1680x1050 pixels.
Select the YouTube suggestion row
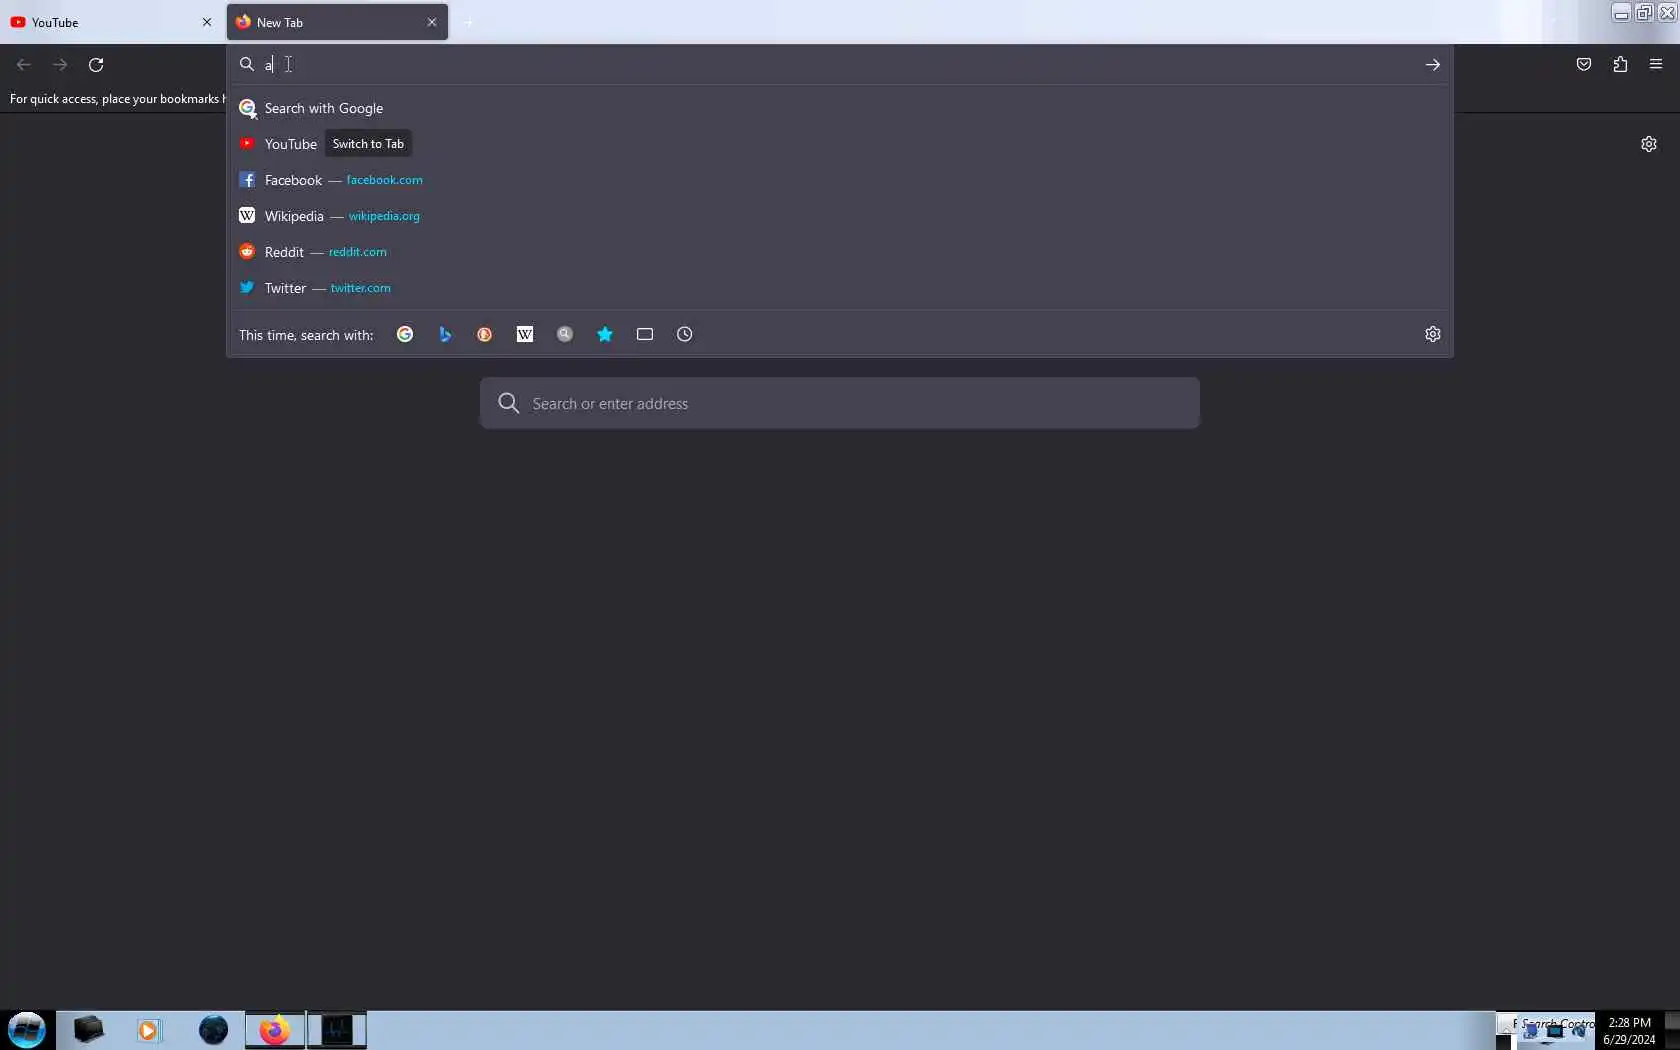click(x=839, y=144)
